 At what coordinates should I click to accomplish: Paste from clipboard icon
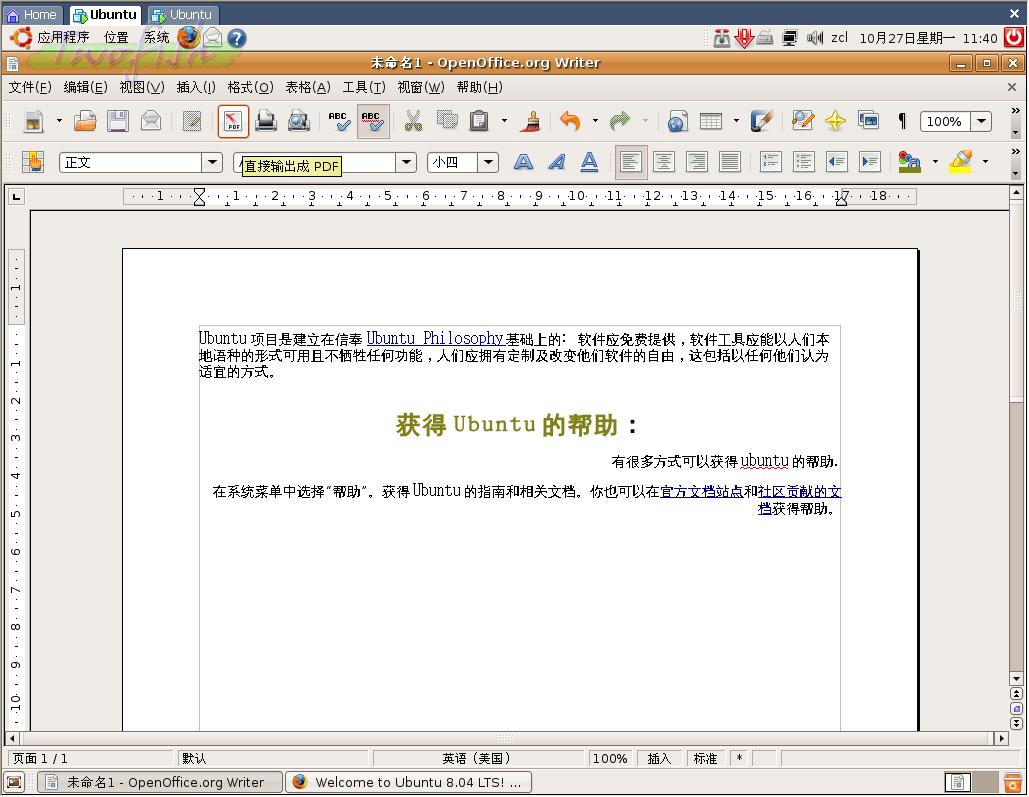[x=480, y=121]
